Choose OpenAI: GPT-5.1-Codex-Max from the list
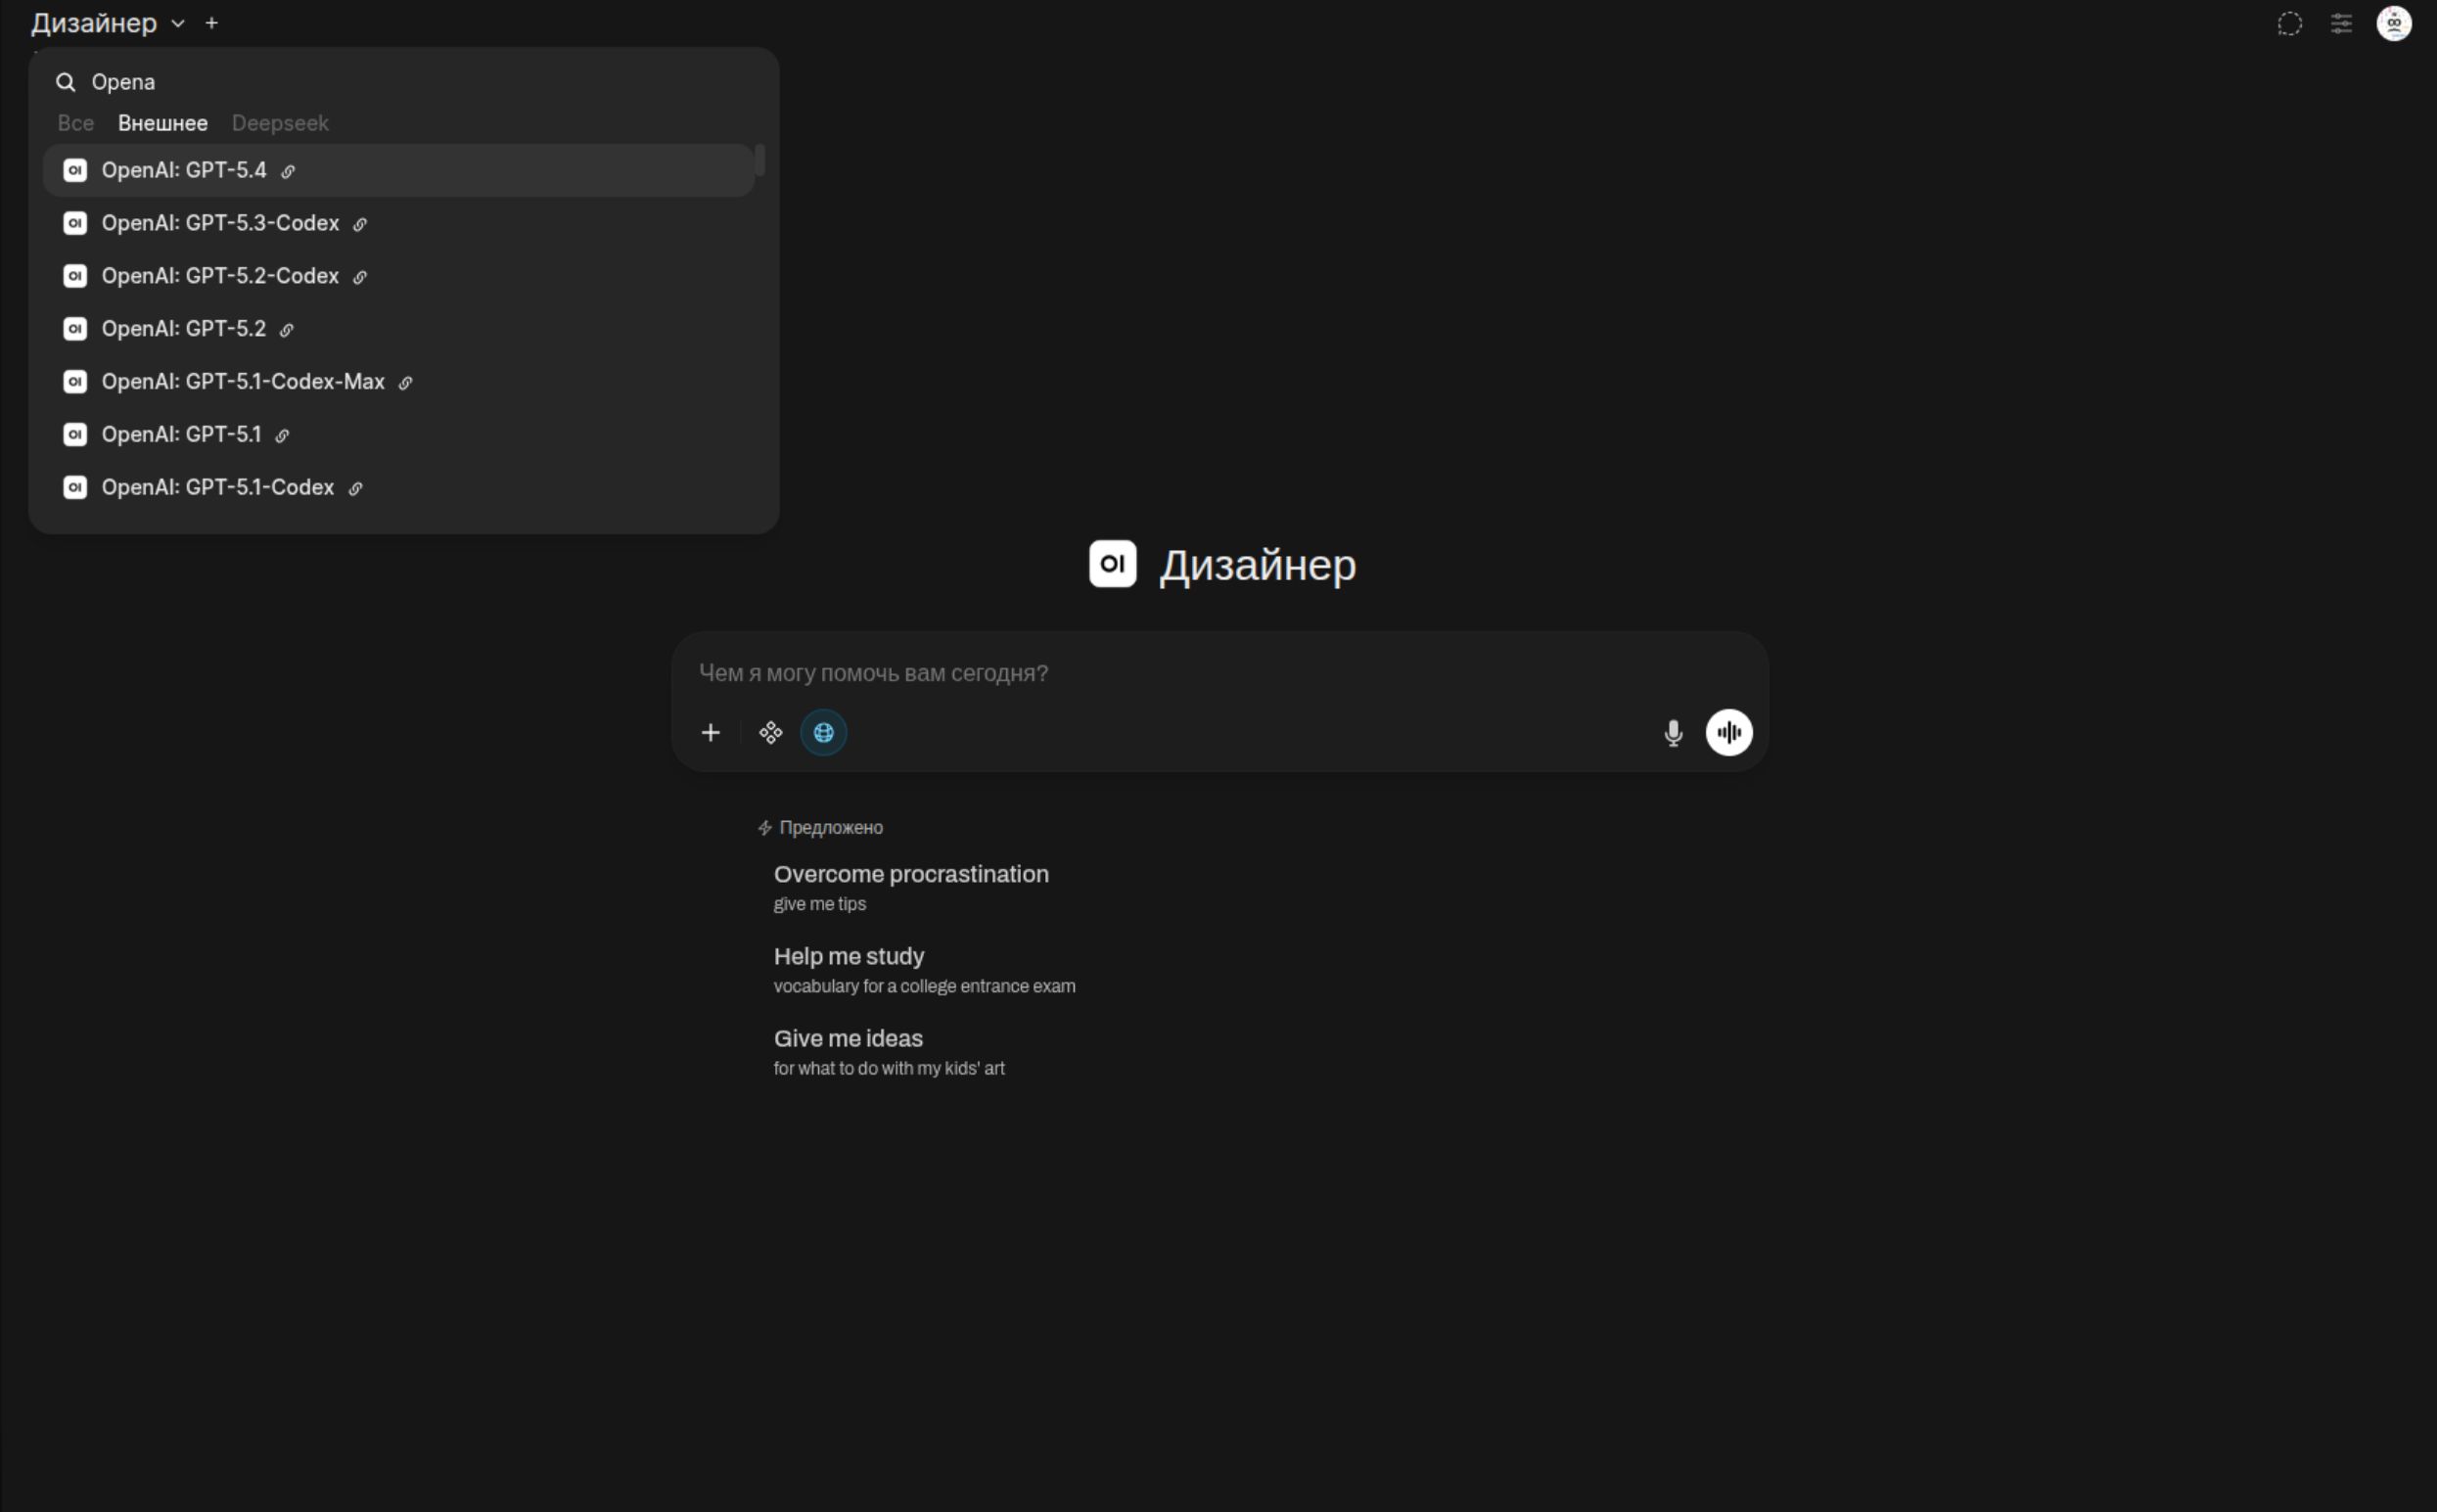2437x1512 pixels. pos(243,382)
